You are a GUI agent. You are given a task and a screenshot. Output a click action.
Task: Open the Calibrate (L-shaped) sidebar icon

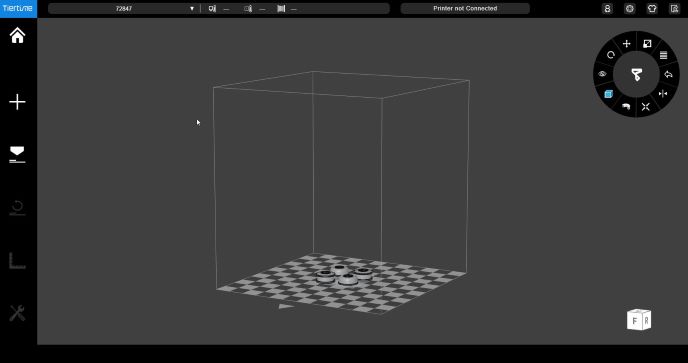pos(17,261)
